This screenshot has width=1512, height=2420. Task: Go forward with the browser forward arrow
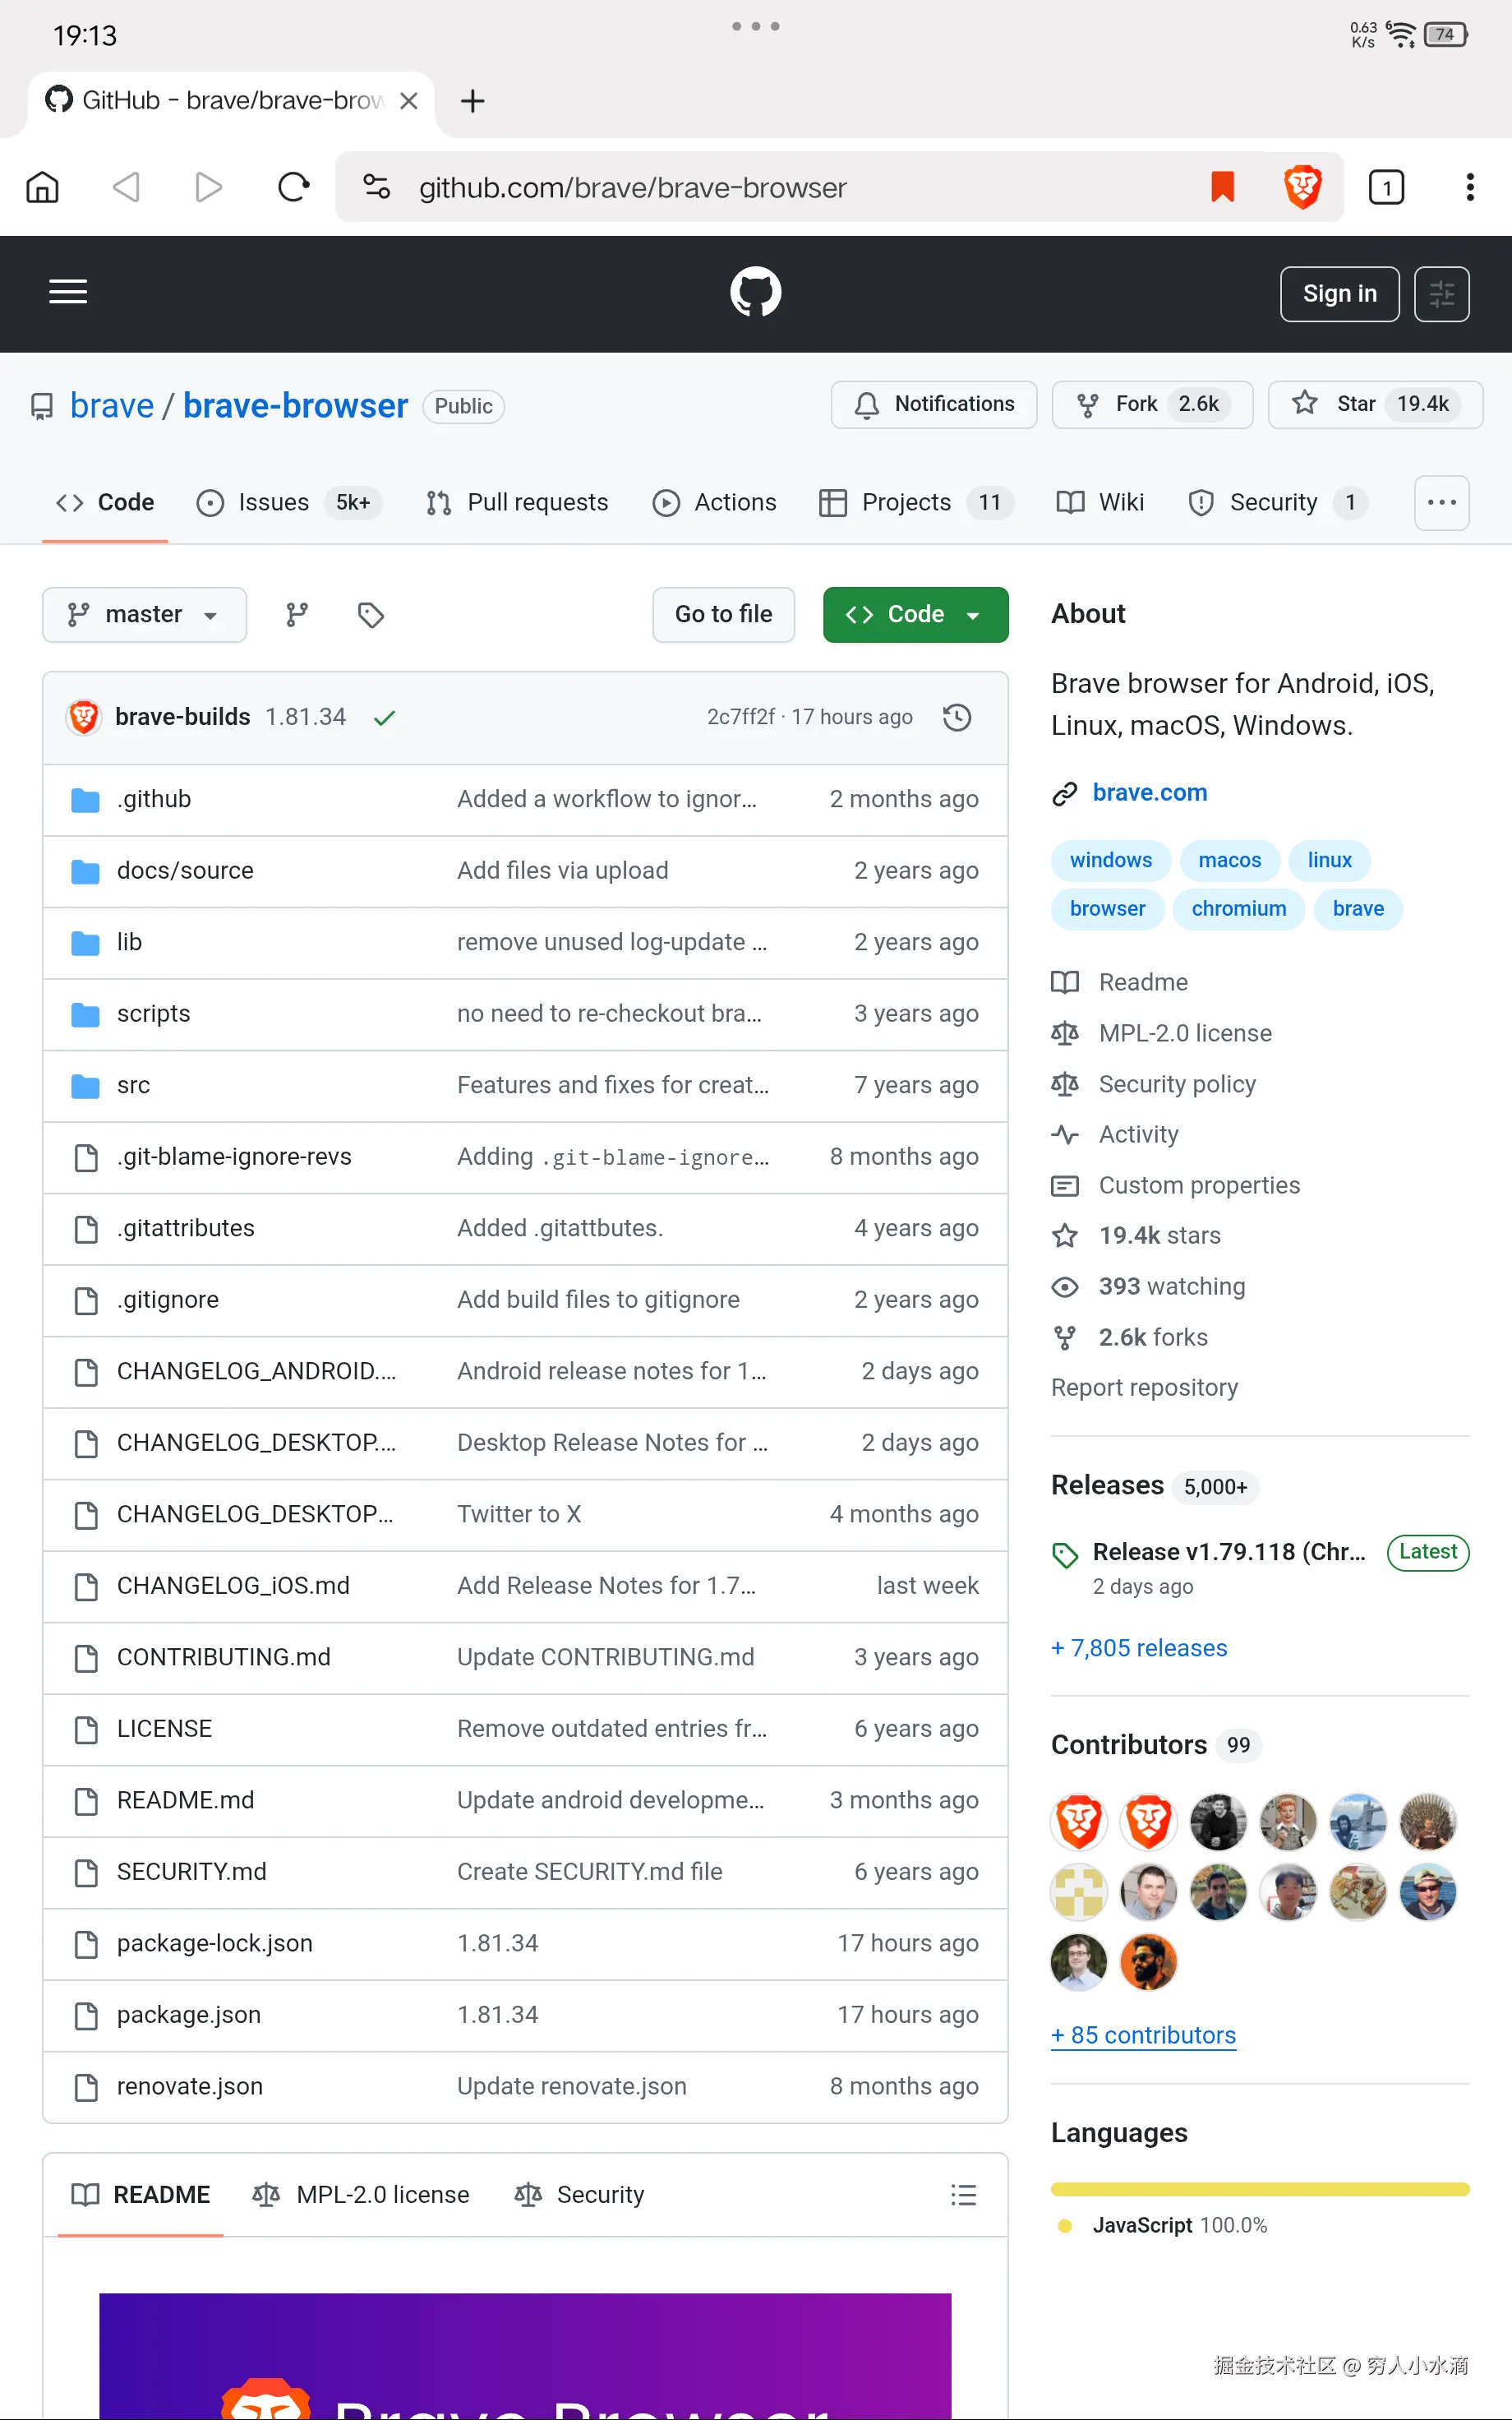(208, 187)
